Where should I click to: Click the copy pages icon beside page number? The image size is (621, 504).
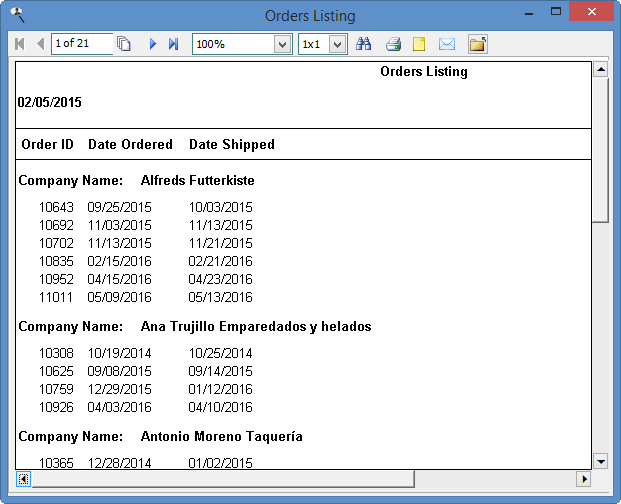coord(124,44)
